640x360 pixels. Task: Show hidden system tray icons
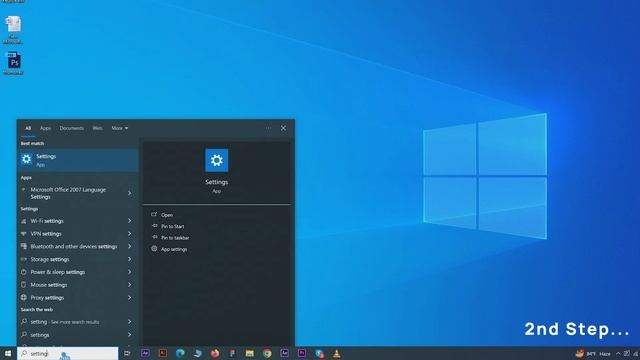point(618,353)
